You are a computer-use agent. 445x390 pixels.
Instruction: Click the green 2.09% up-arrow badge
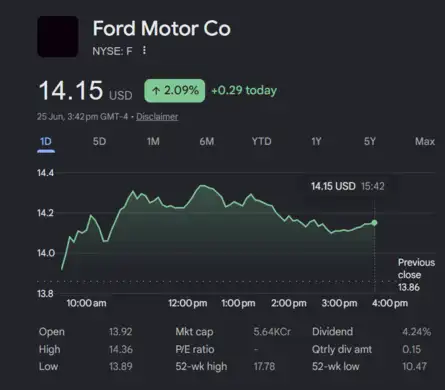pos(174,91)
